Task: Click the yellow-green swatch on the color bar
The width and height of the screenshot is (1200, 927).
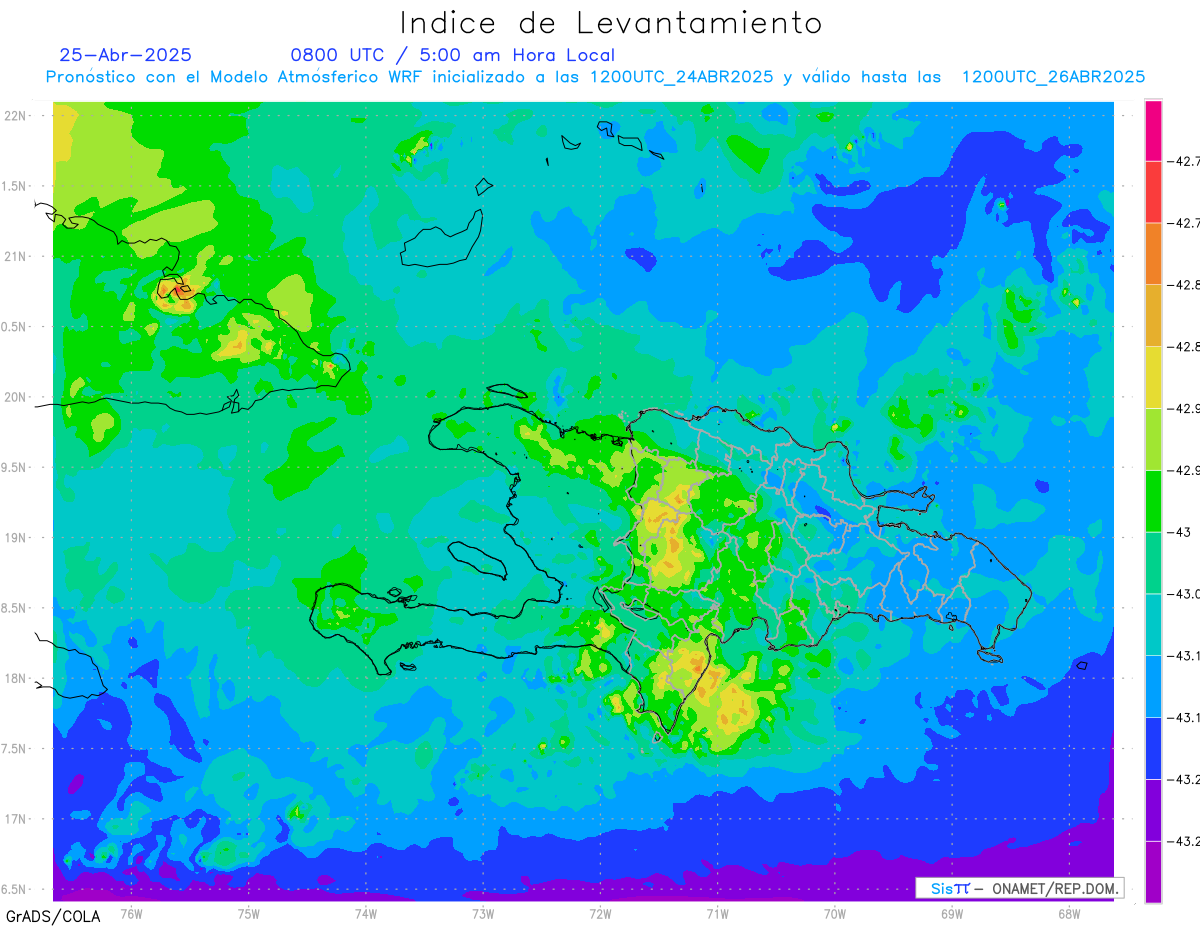Action: (x=1153, y=439)
